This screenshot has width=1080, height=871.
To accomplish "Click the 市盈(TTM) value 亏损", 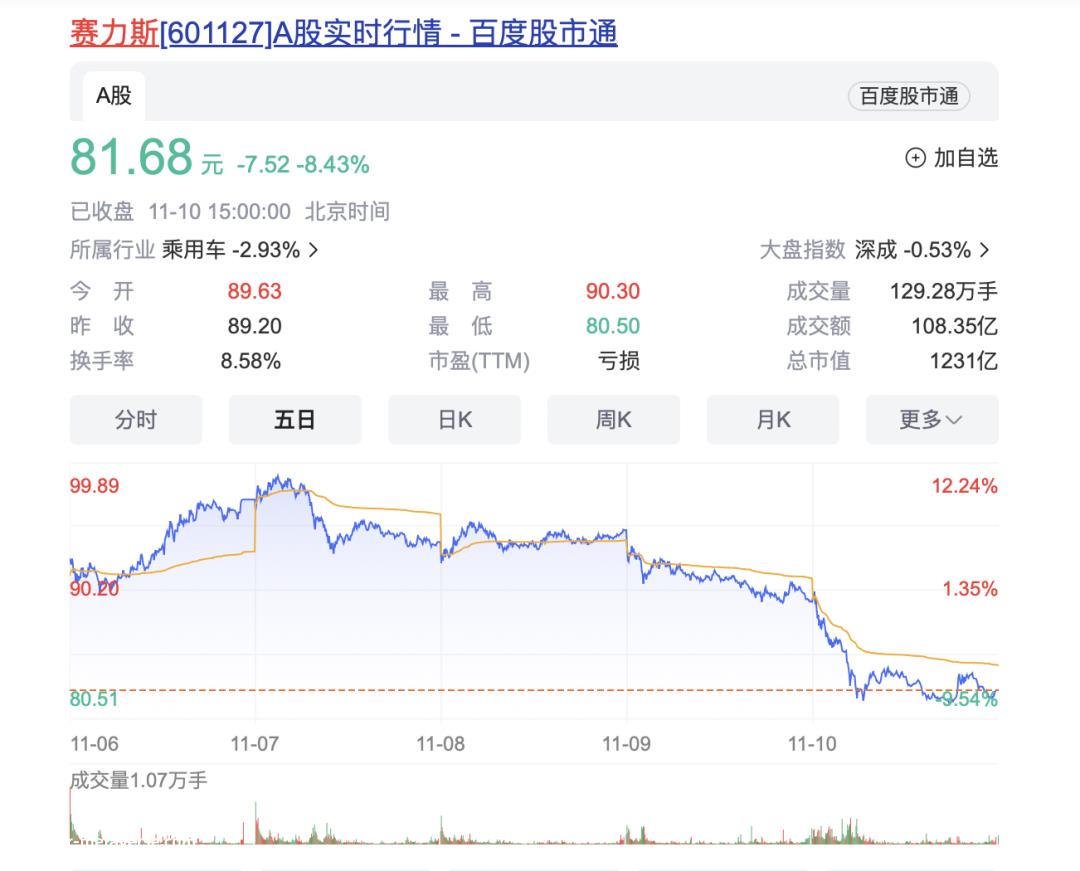I will coord(619,361).
